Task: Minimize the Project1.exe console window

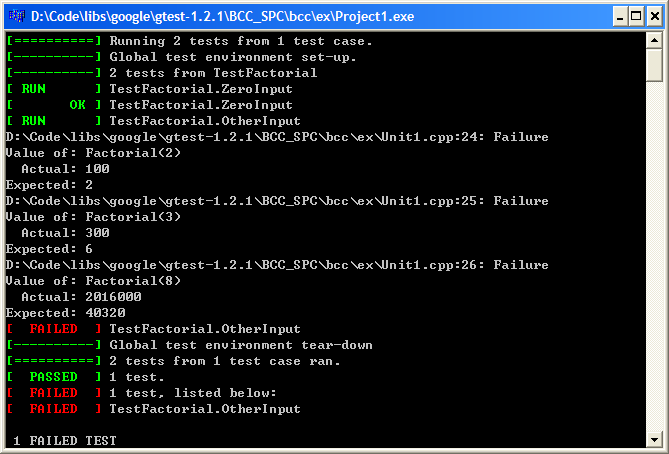Action: (620, 17)
